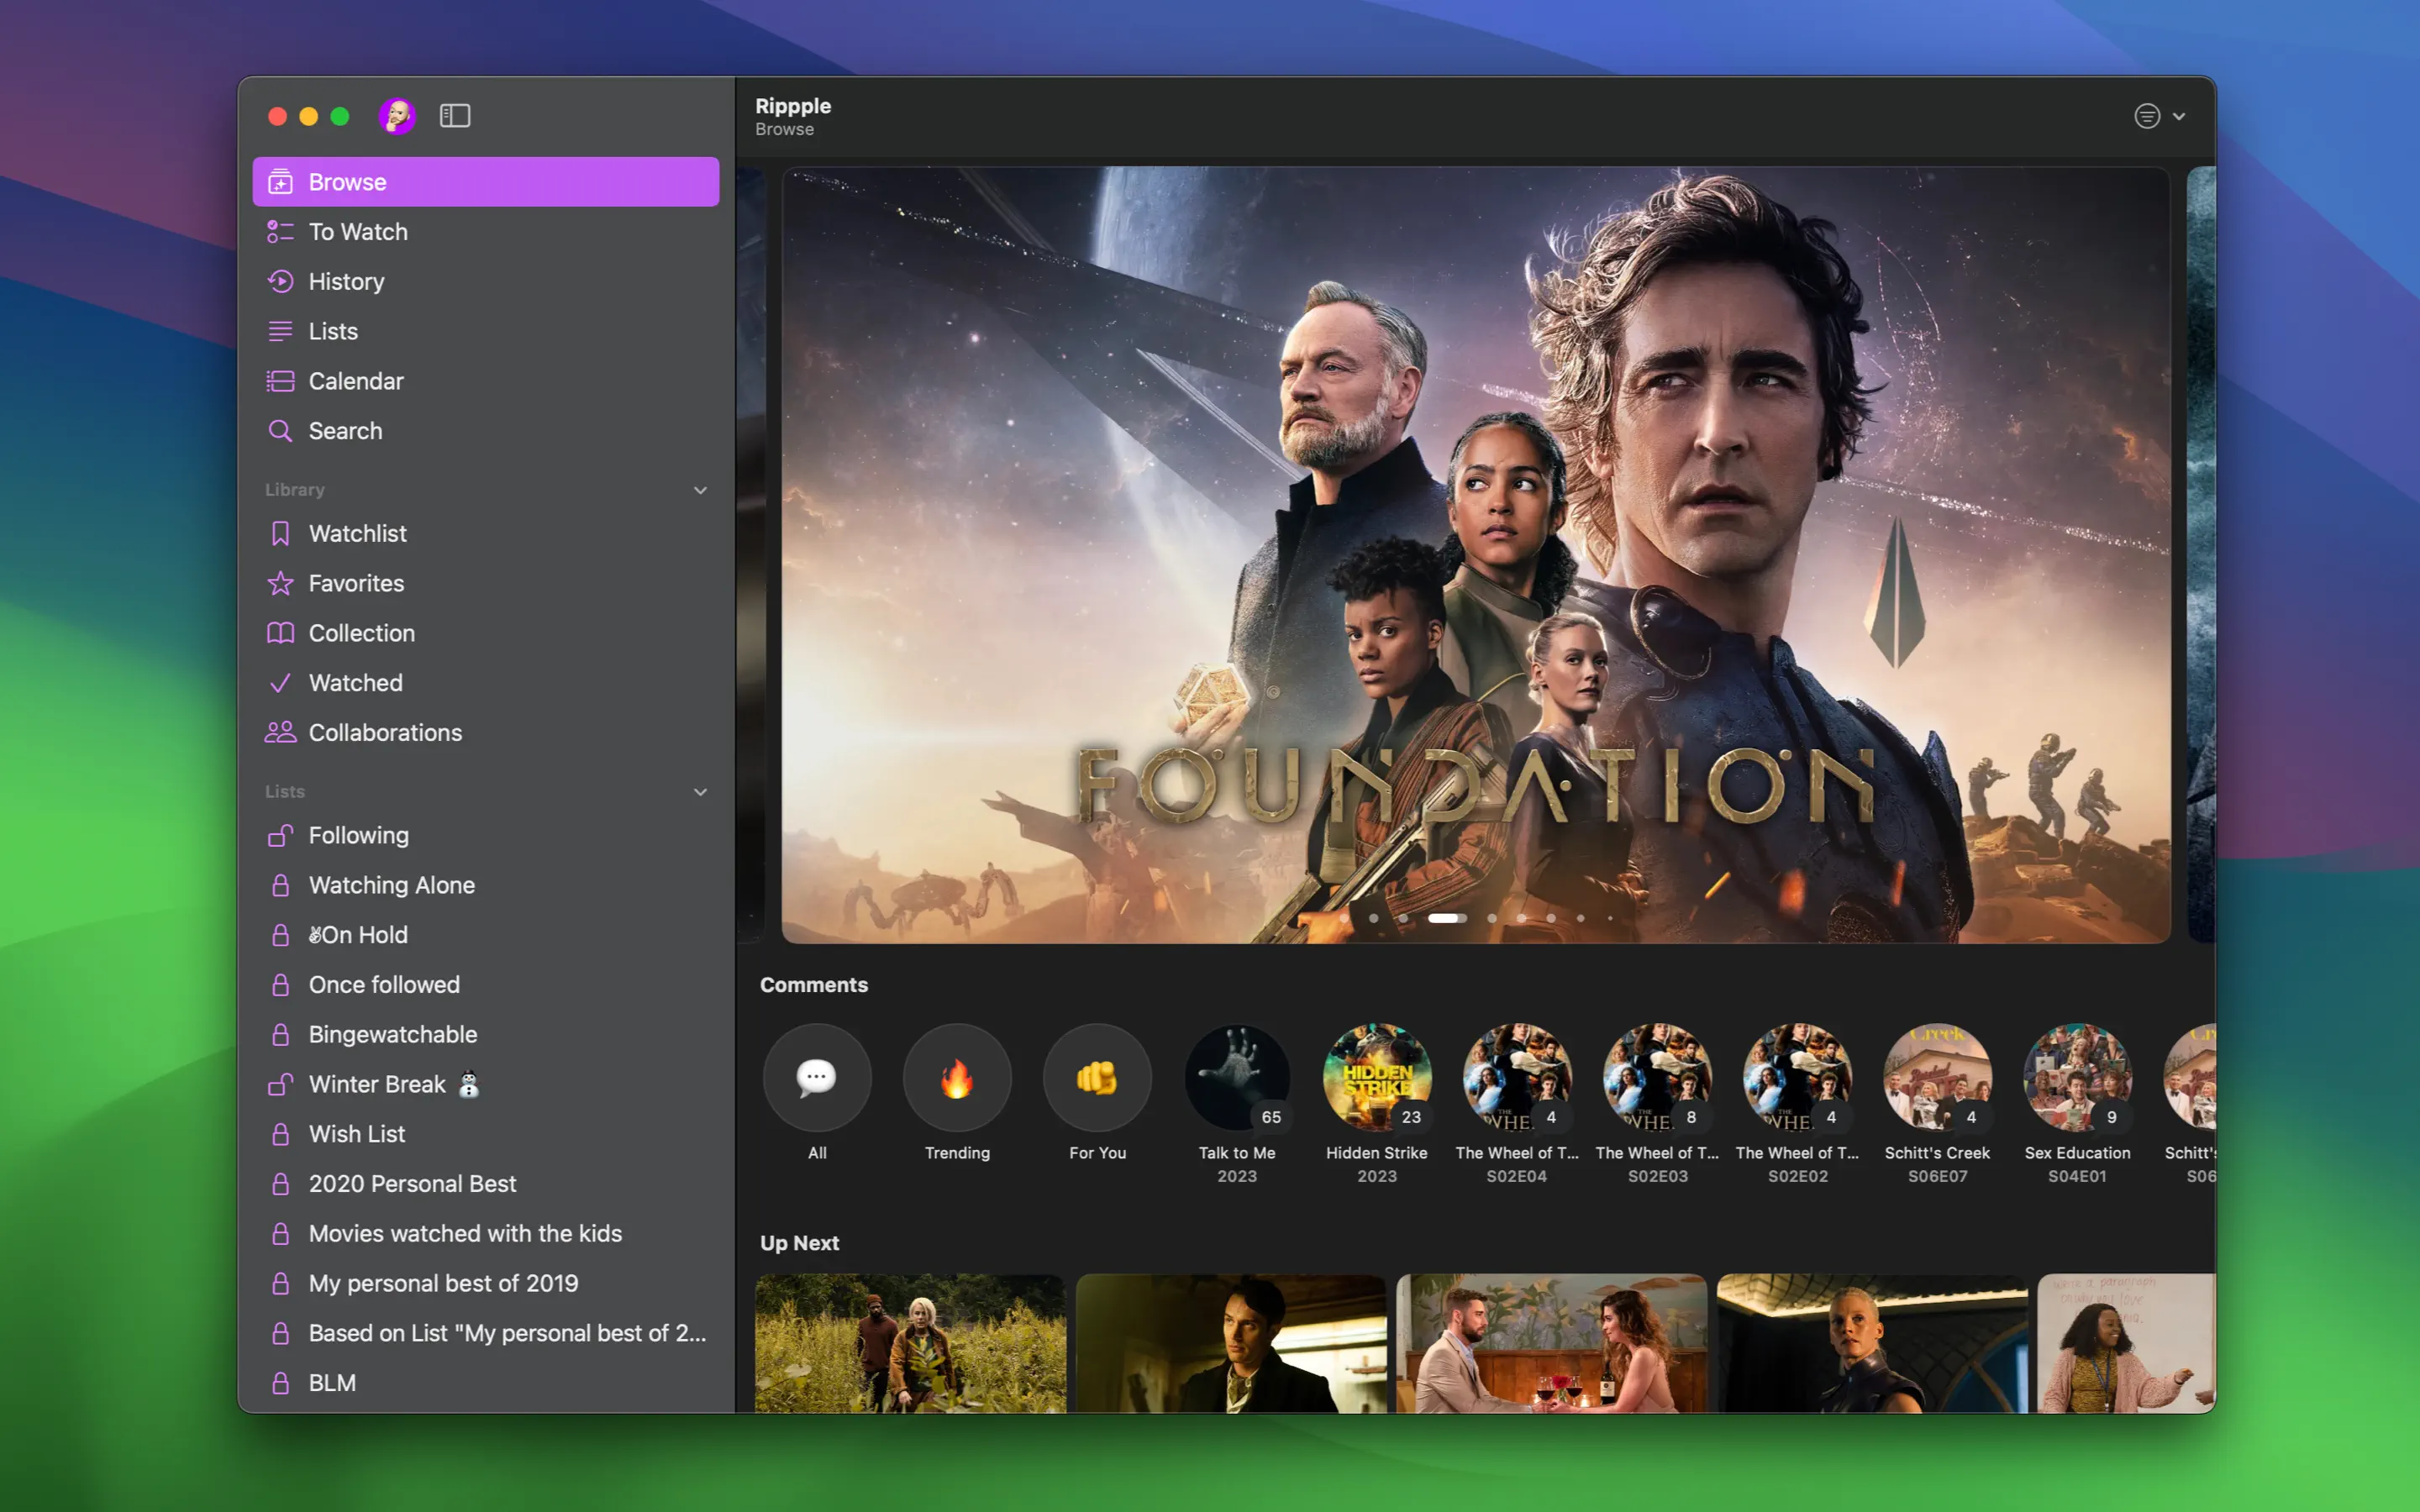This screenshot has height=1512, width=2420.
Task: Collapse the Library section chevron
Action: [700, 490]
